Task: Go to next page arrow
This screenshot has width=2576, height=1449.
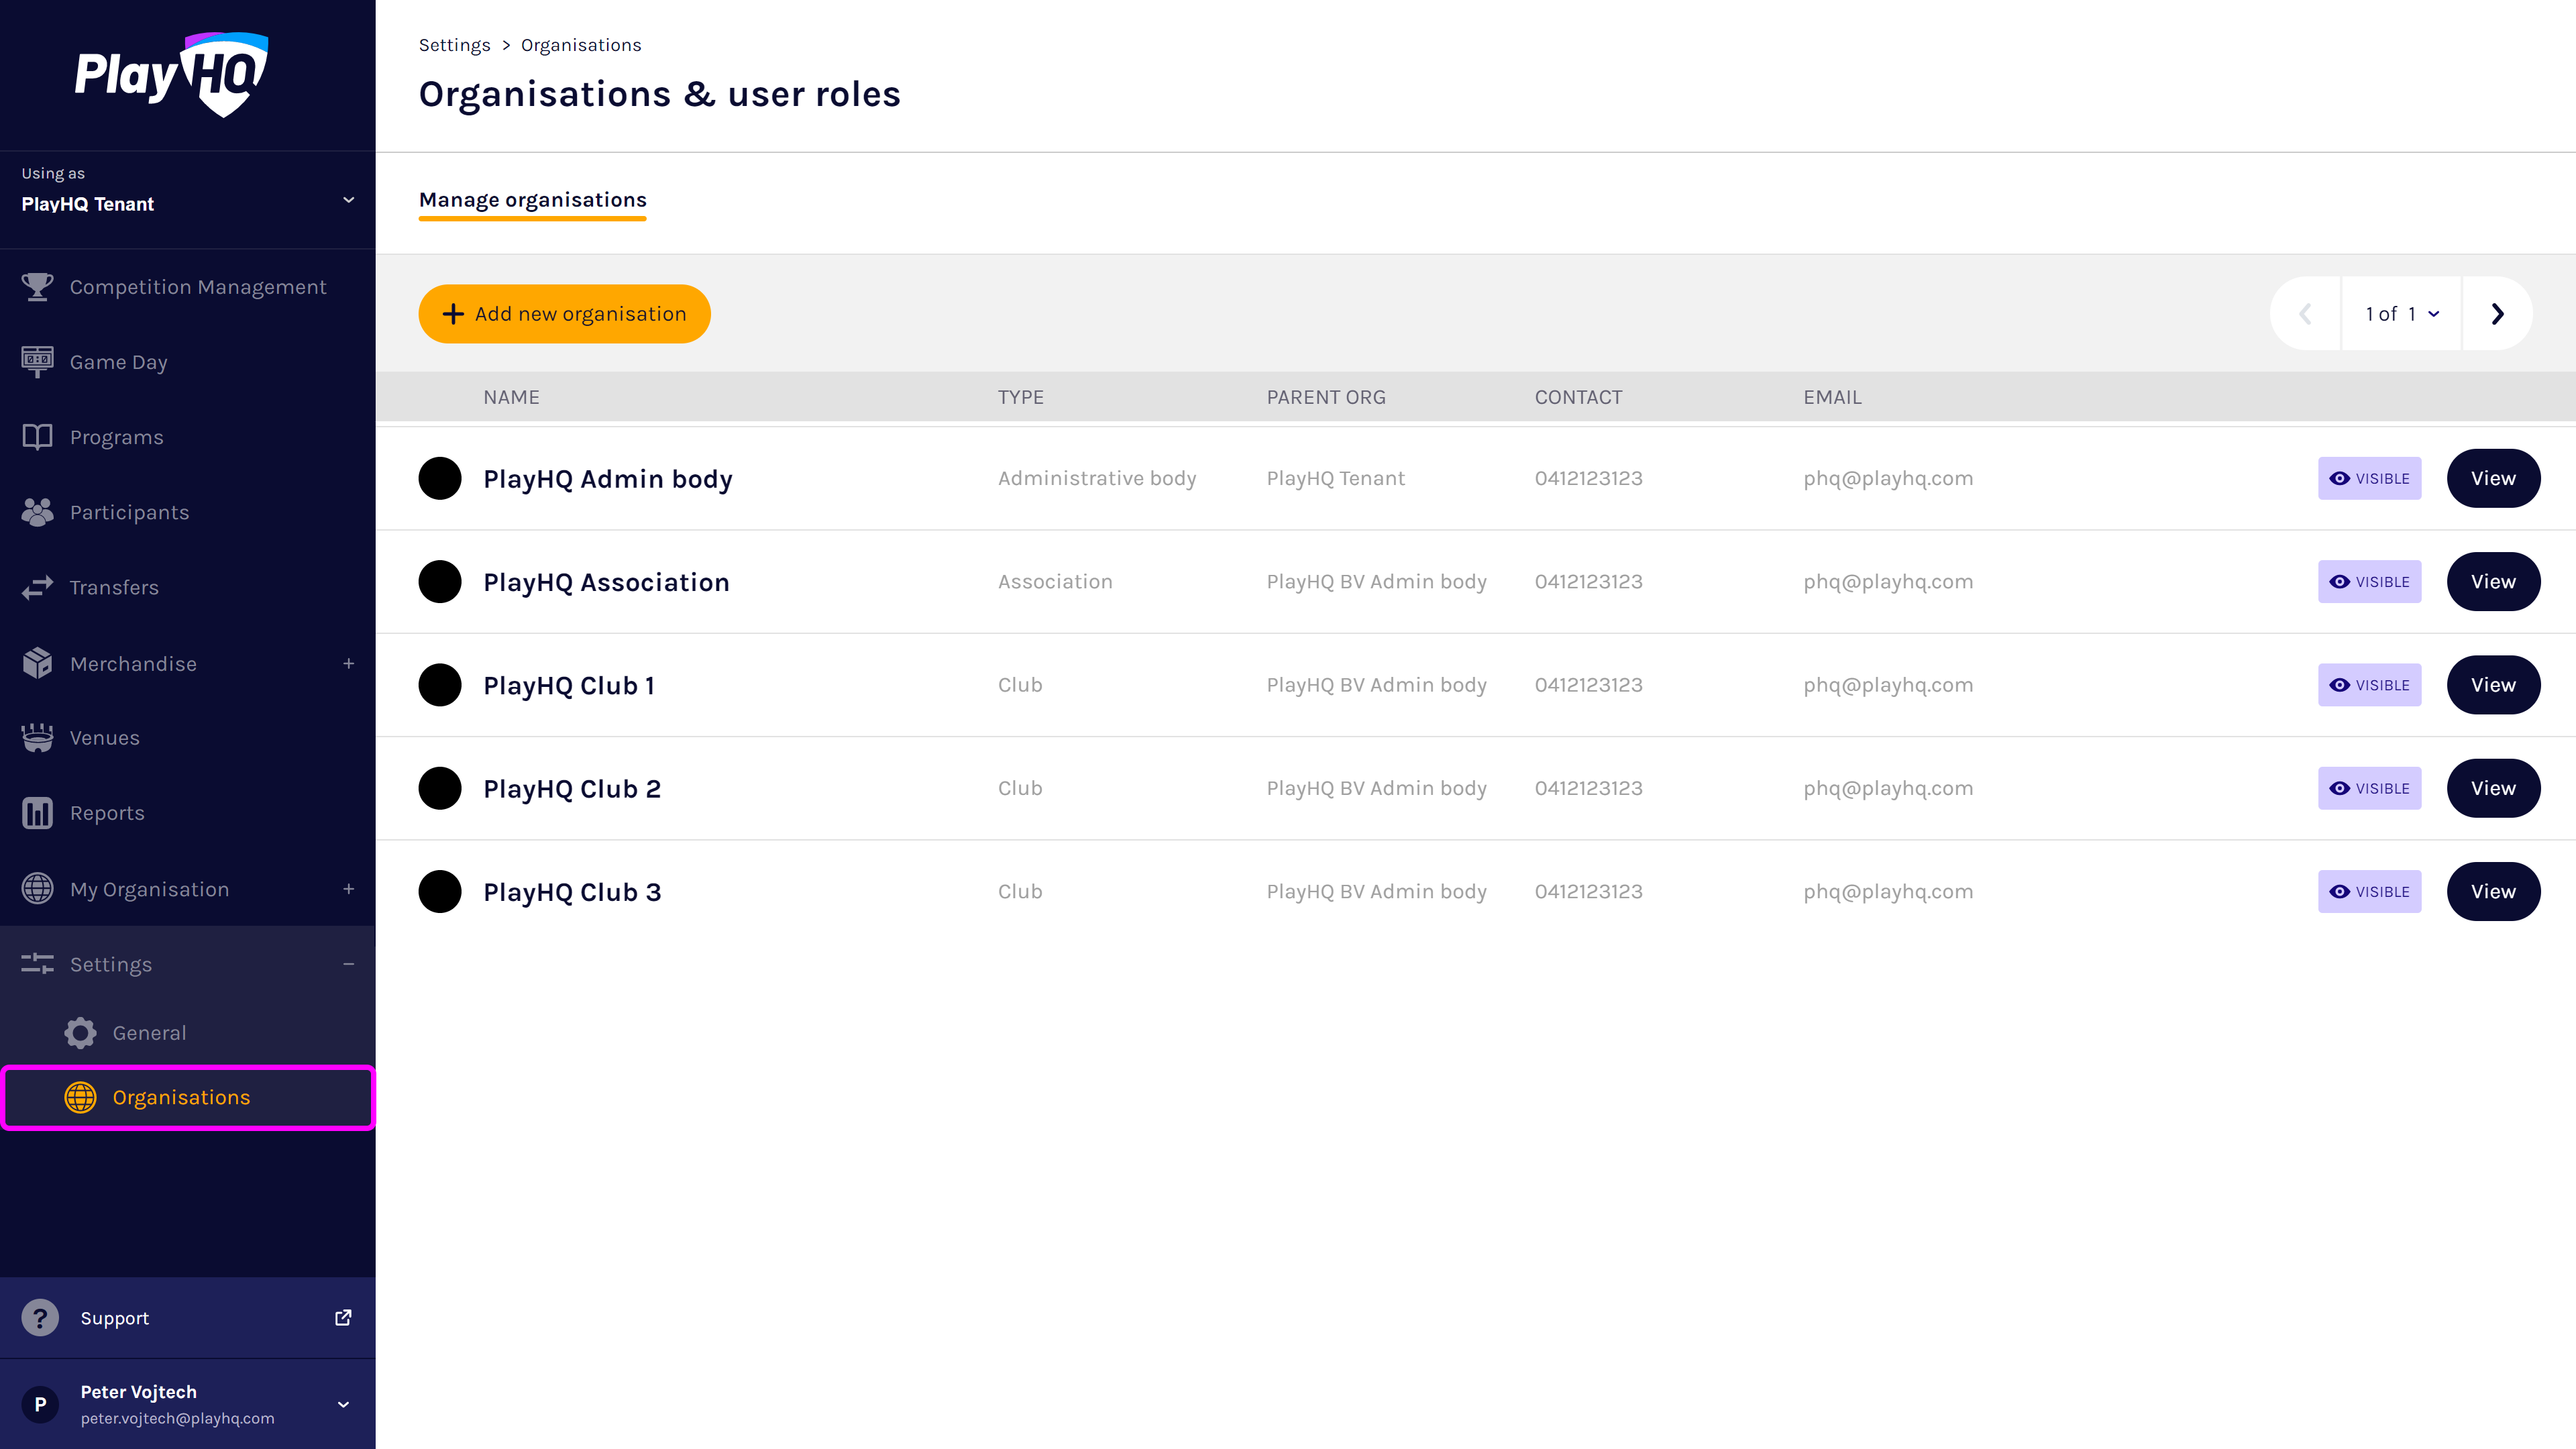Action: pos(2497,314)
